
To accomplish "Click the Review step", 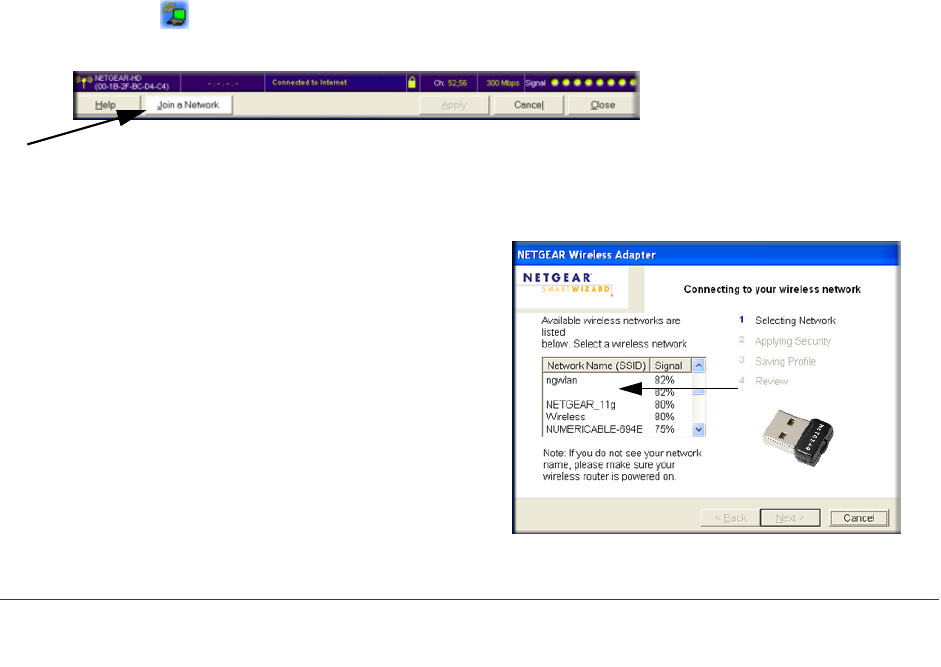I will (x=771, y=381).
